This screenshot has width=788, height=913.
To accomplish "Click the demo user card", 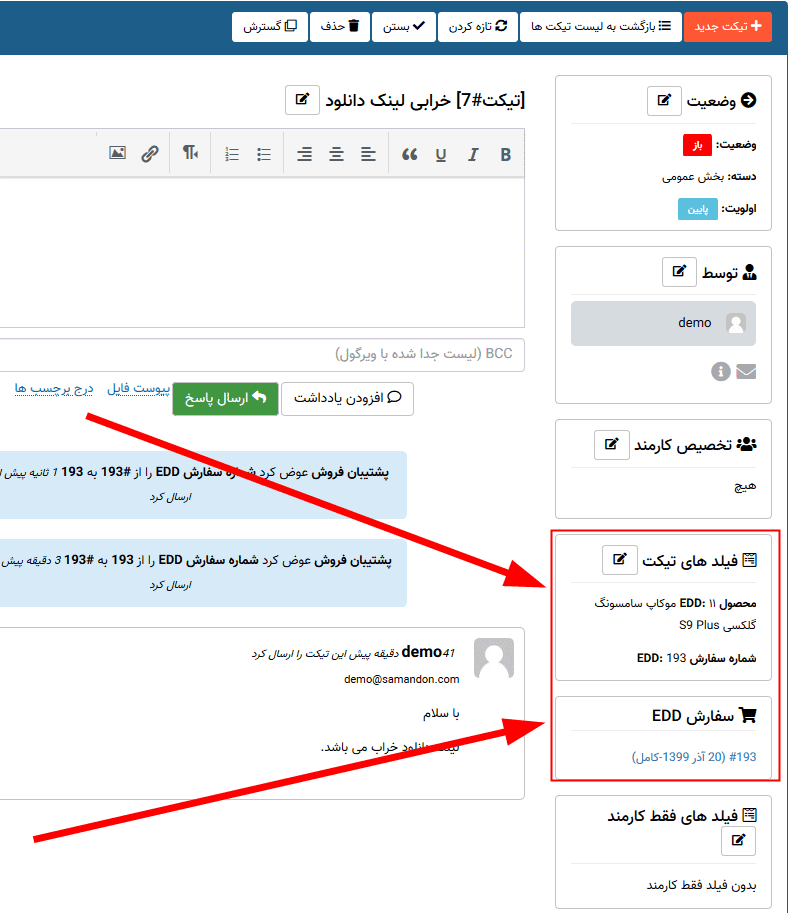I will [663, 323].
